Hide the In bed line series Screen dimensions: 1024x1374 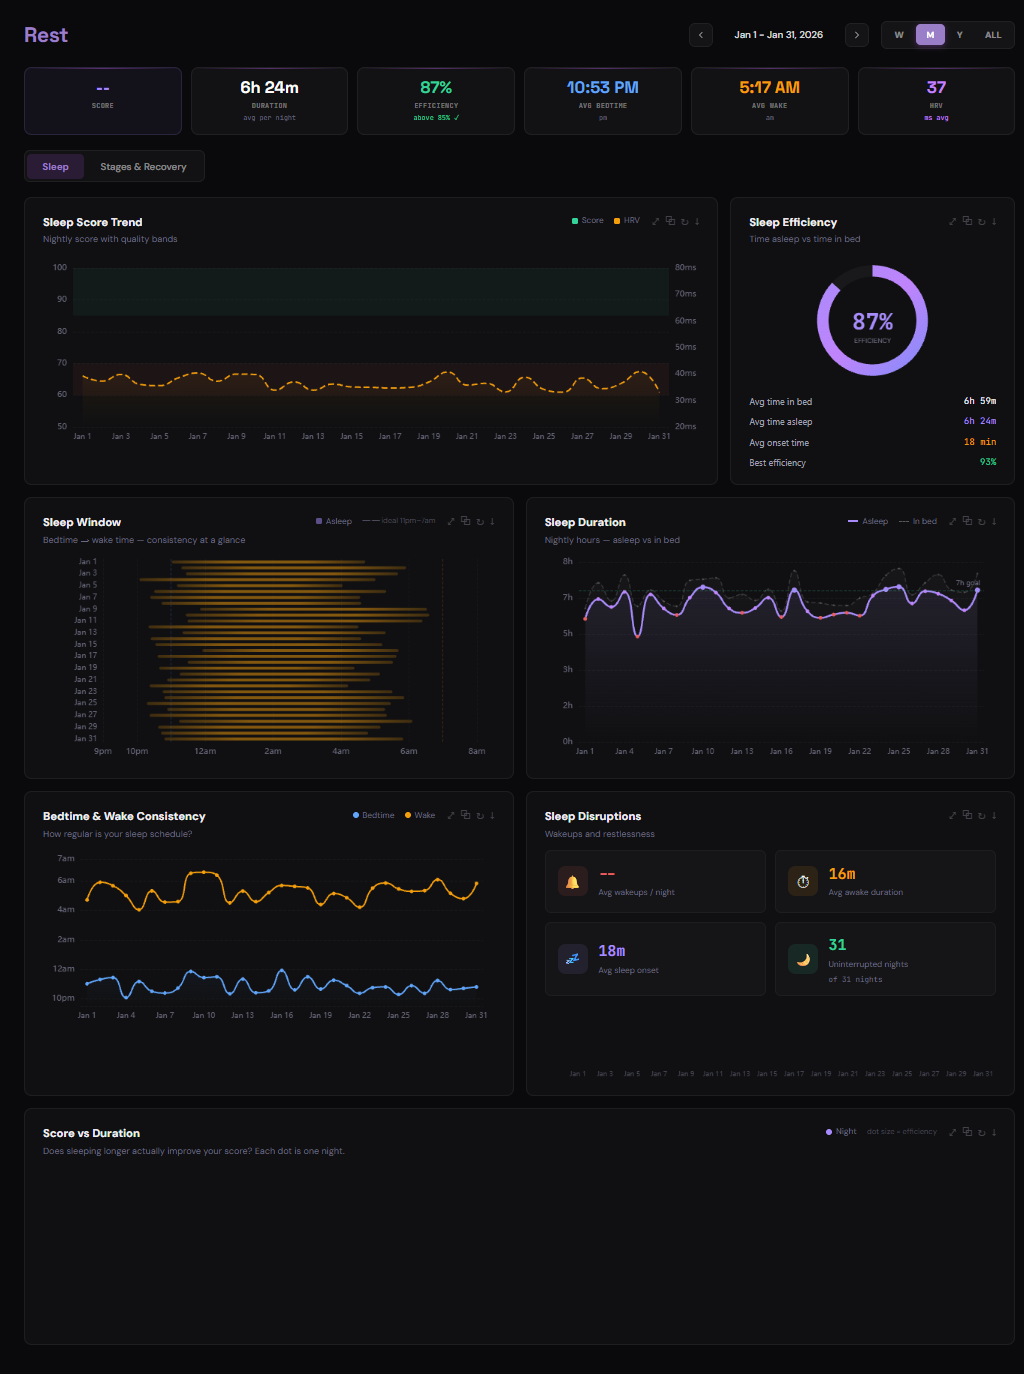pyautogui.click(x=918, y=521)
